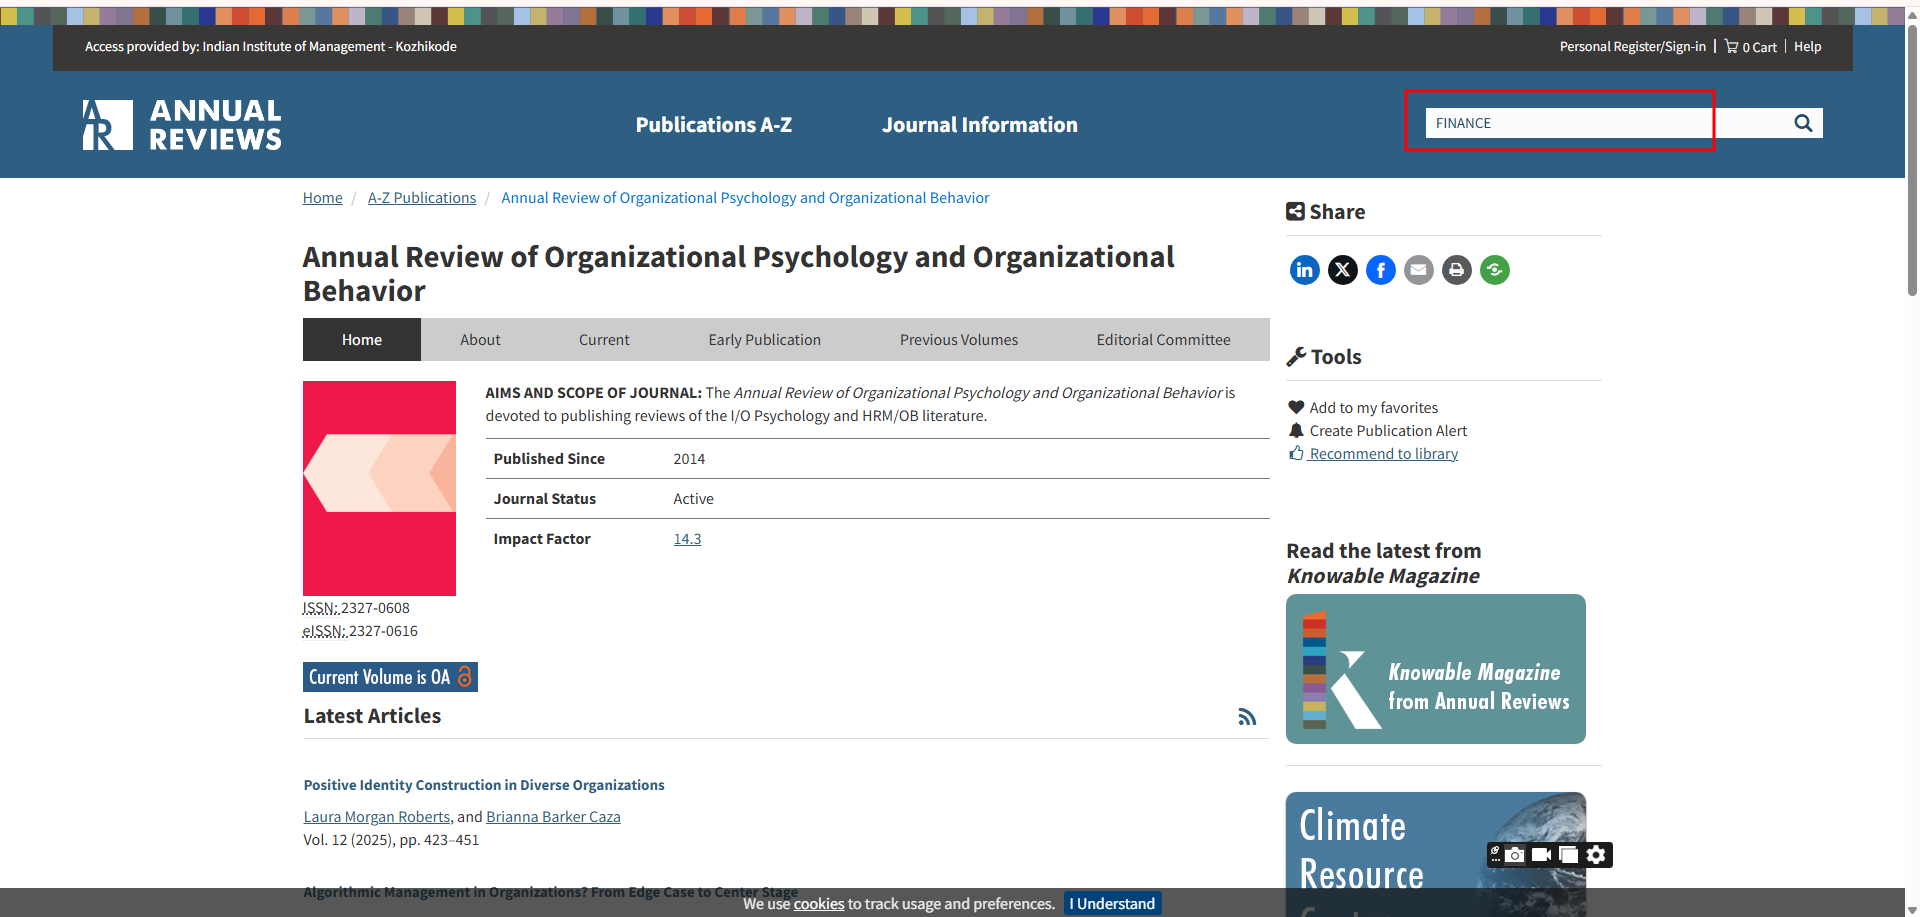
Task: Open the Latest Articles RSS feed icon
Action: pyautogui.click(x=1246, y=717)
